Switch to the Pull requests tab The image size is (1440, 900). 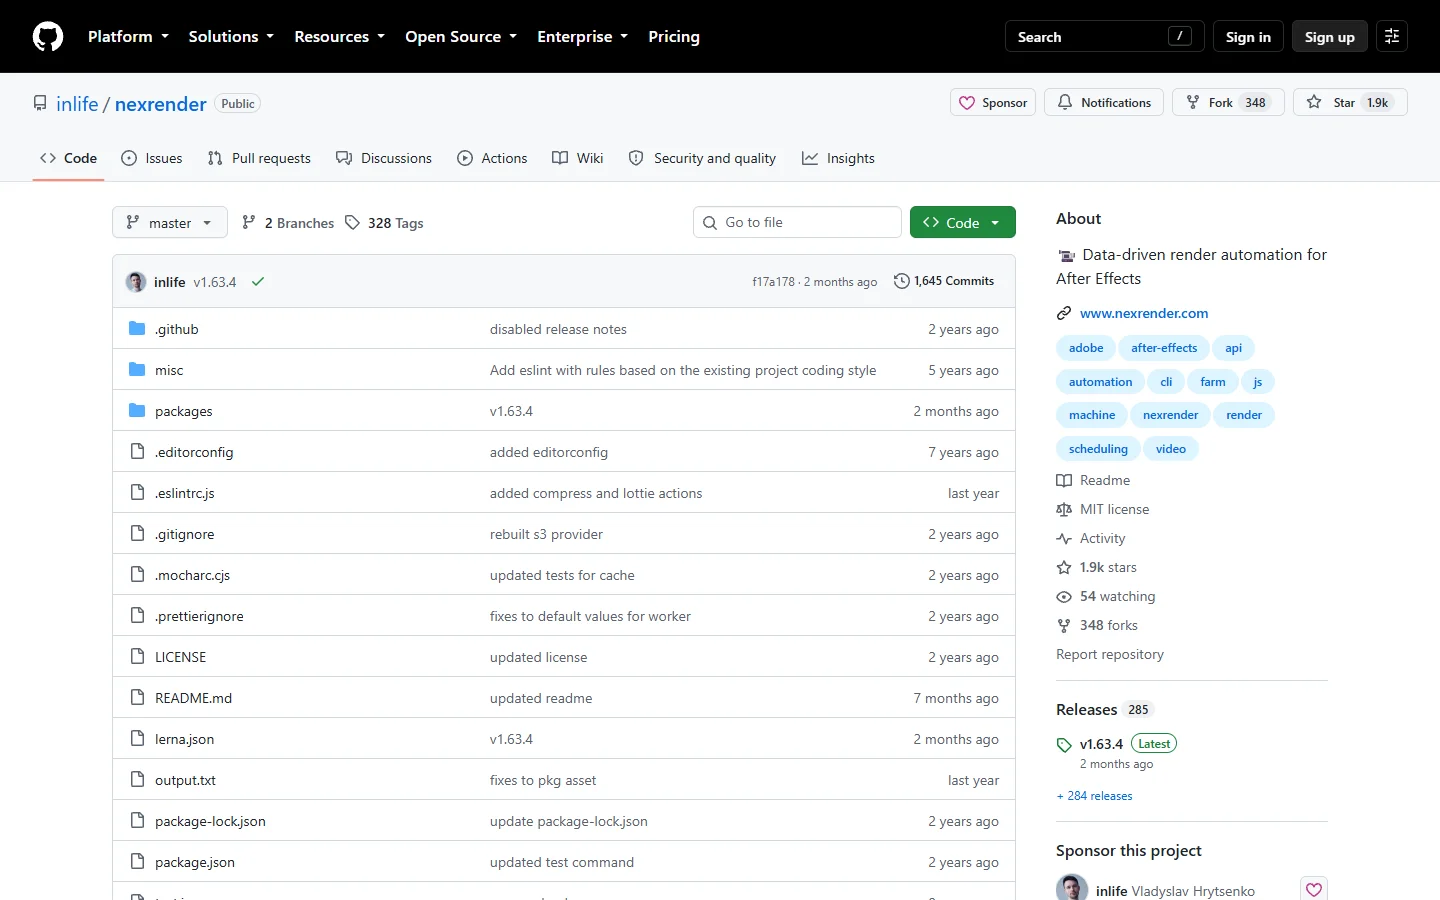(259, 159)
